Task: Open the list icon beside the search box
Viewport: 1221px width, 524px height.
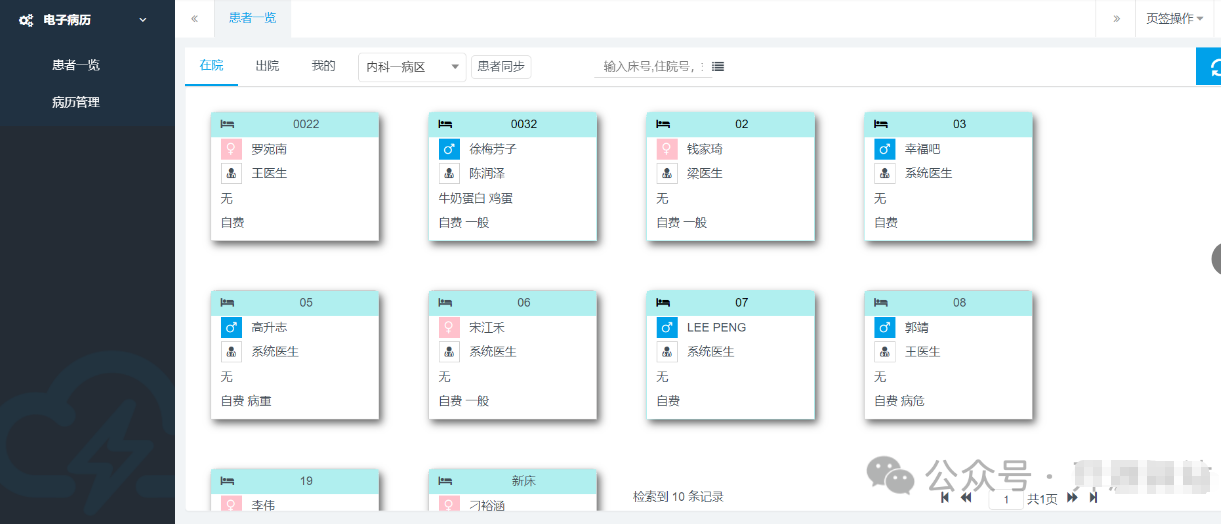Action: 718,67
